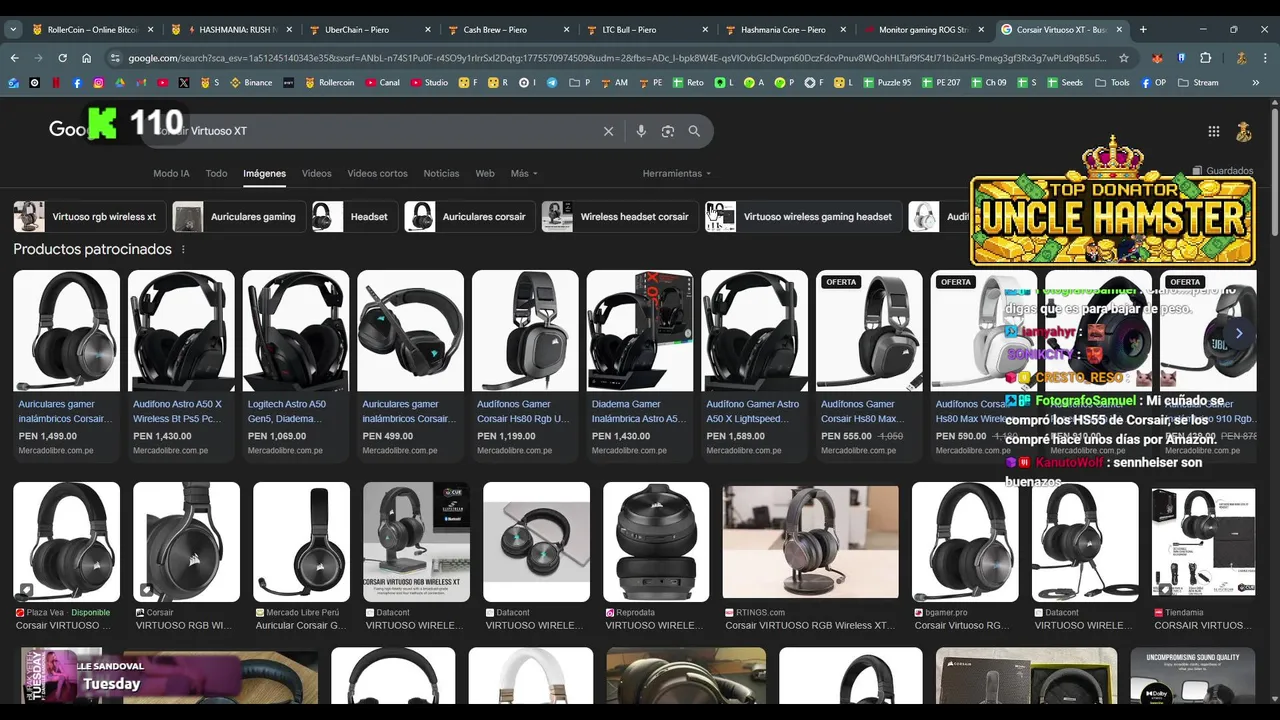Viewport: 1280px width, 720px height.
Task: View site information icon in address bar
Action: click(113, 58)
